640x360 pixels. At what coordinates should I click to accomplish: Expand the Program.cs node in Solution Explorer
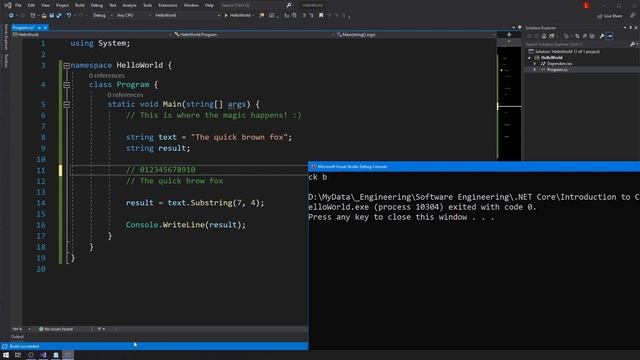coord(535,70)
